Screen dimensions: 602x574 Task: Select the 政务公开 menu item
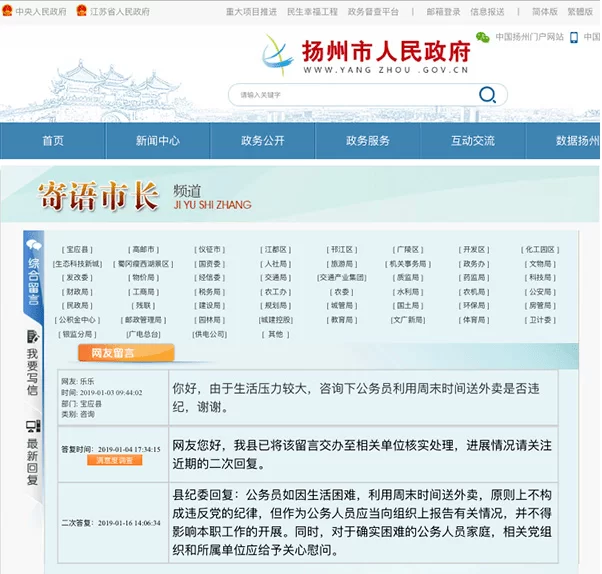(263, 141)
